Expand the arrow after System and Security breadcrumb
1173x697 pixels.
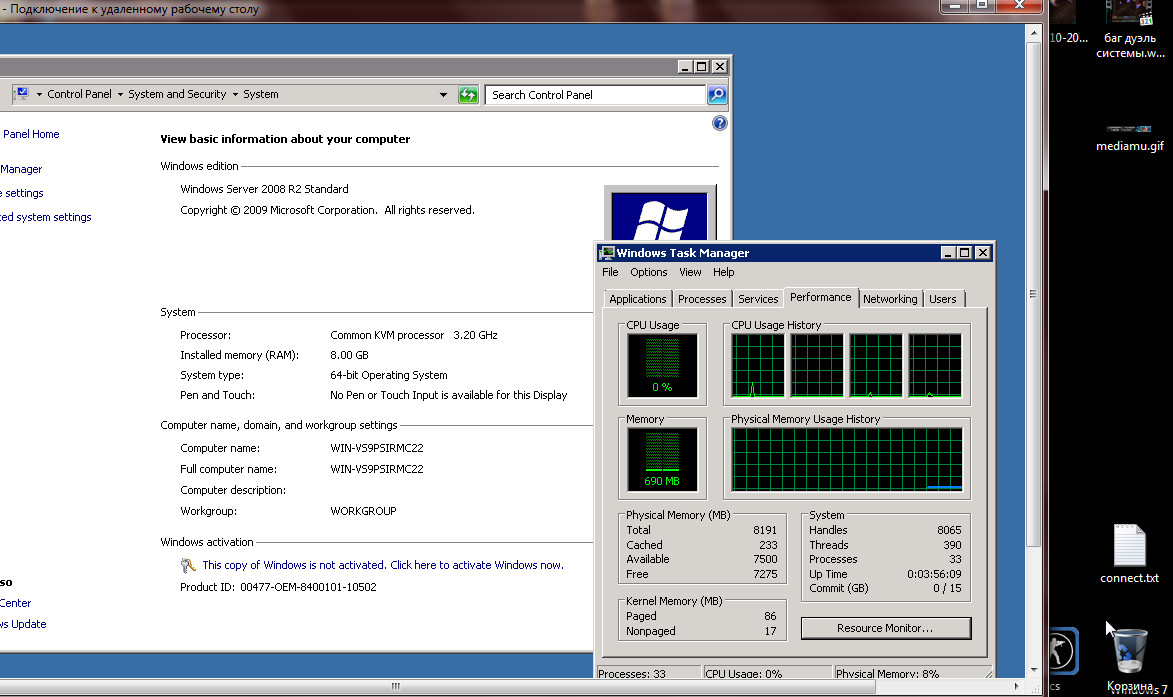click(235, 94)
